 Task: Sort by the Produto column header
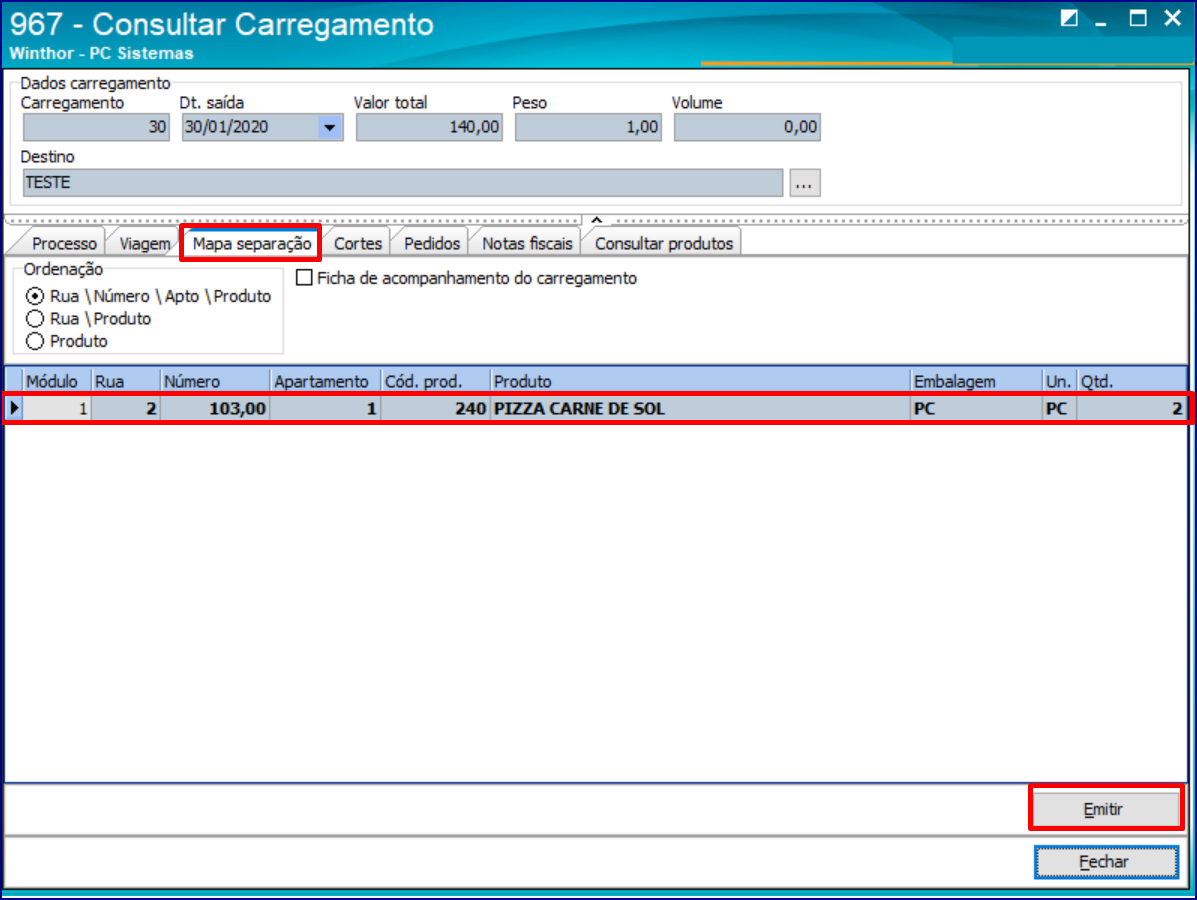(700, 381)
